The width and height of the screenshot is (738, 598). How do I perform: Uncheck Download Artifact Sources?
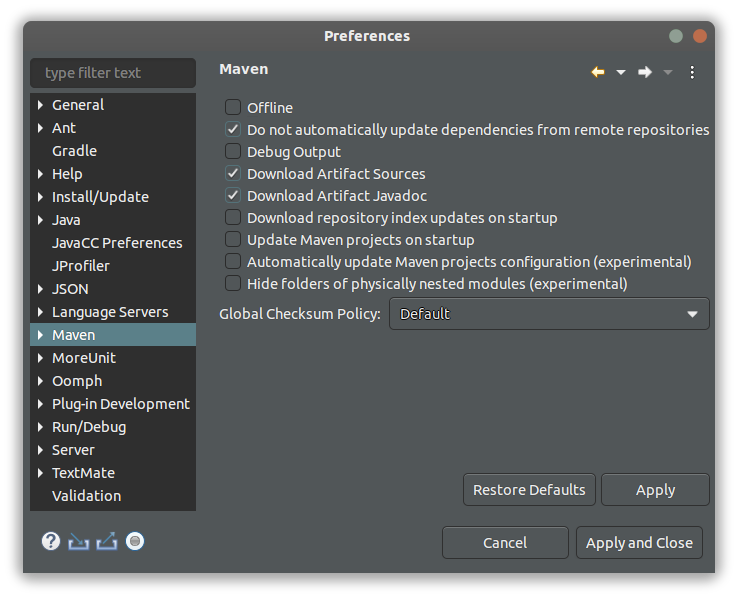(x=233, y=174)
